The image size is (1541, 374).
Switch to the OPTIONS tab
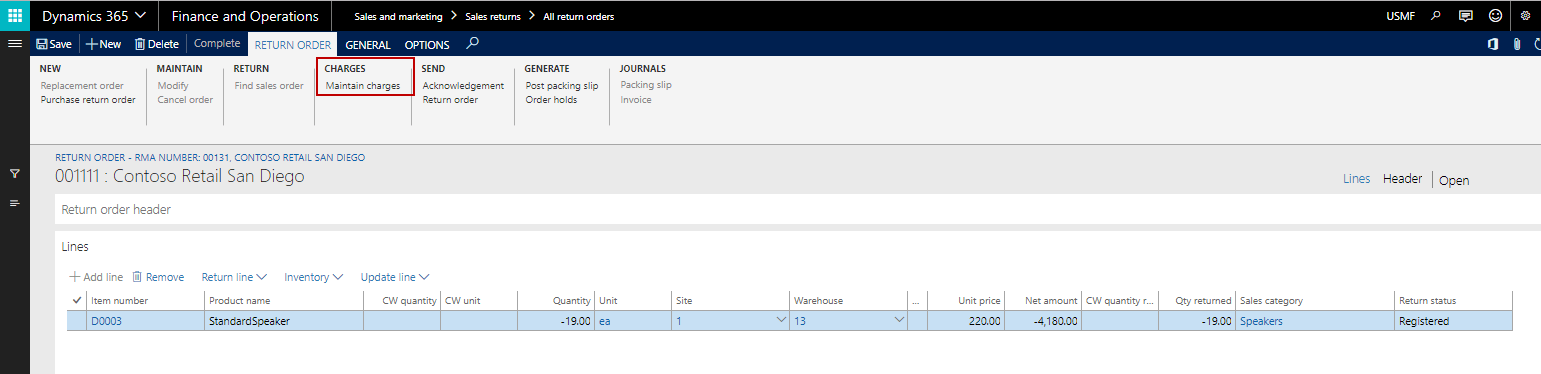(x=427, y=45)
